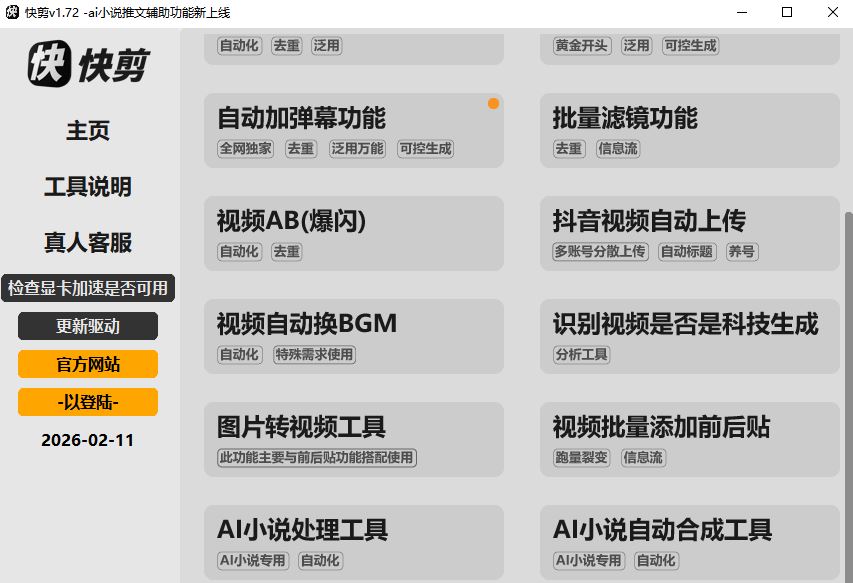Click the 分析工具 tag

[x=582, y=355]
